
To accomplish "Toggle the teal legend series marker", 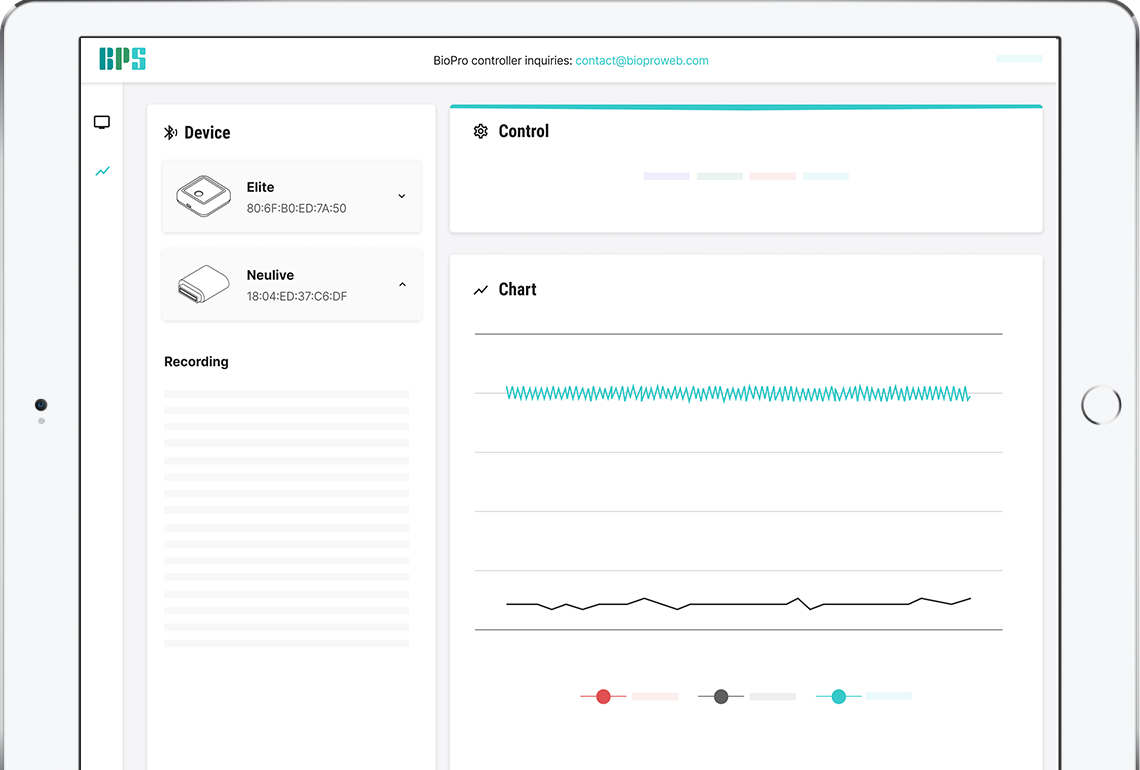I will [838, 697].
